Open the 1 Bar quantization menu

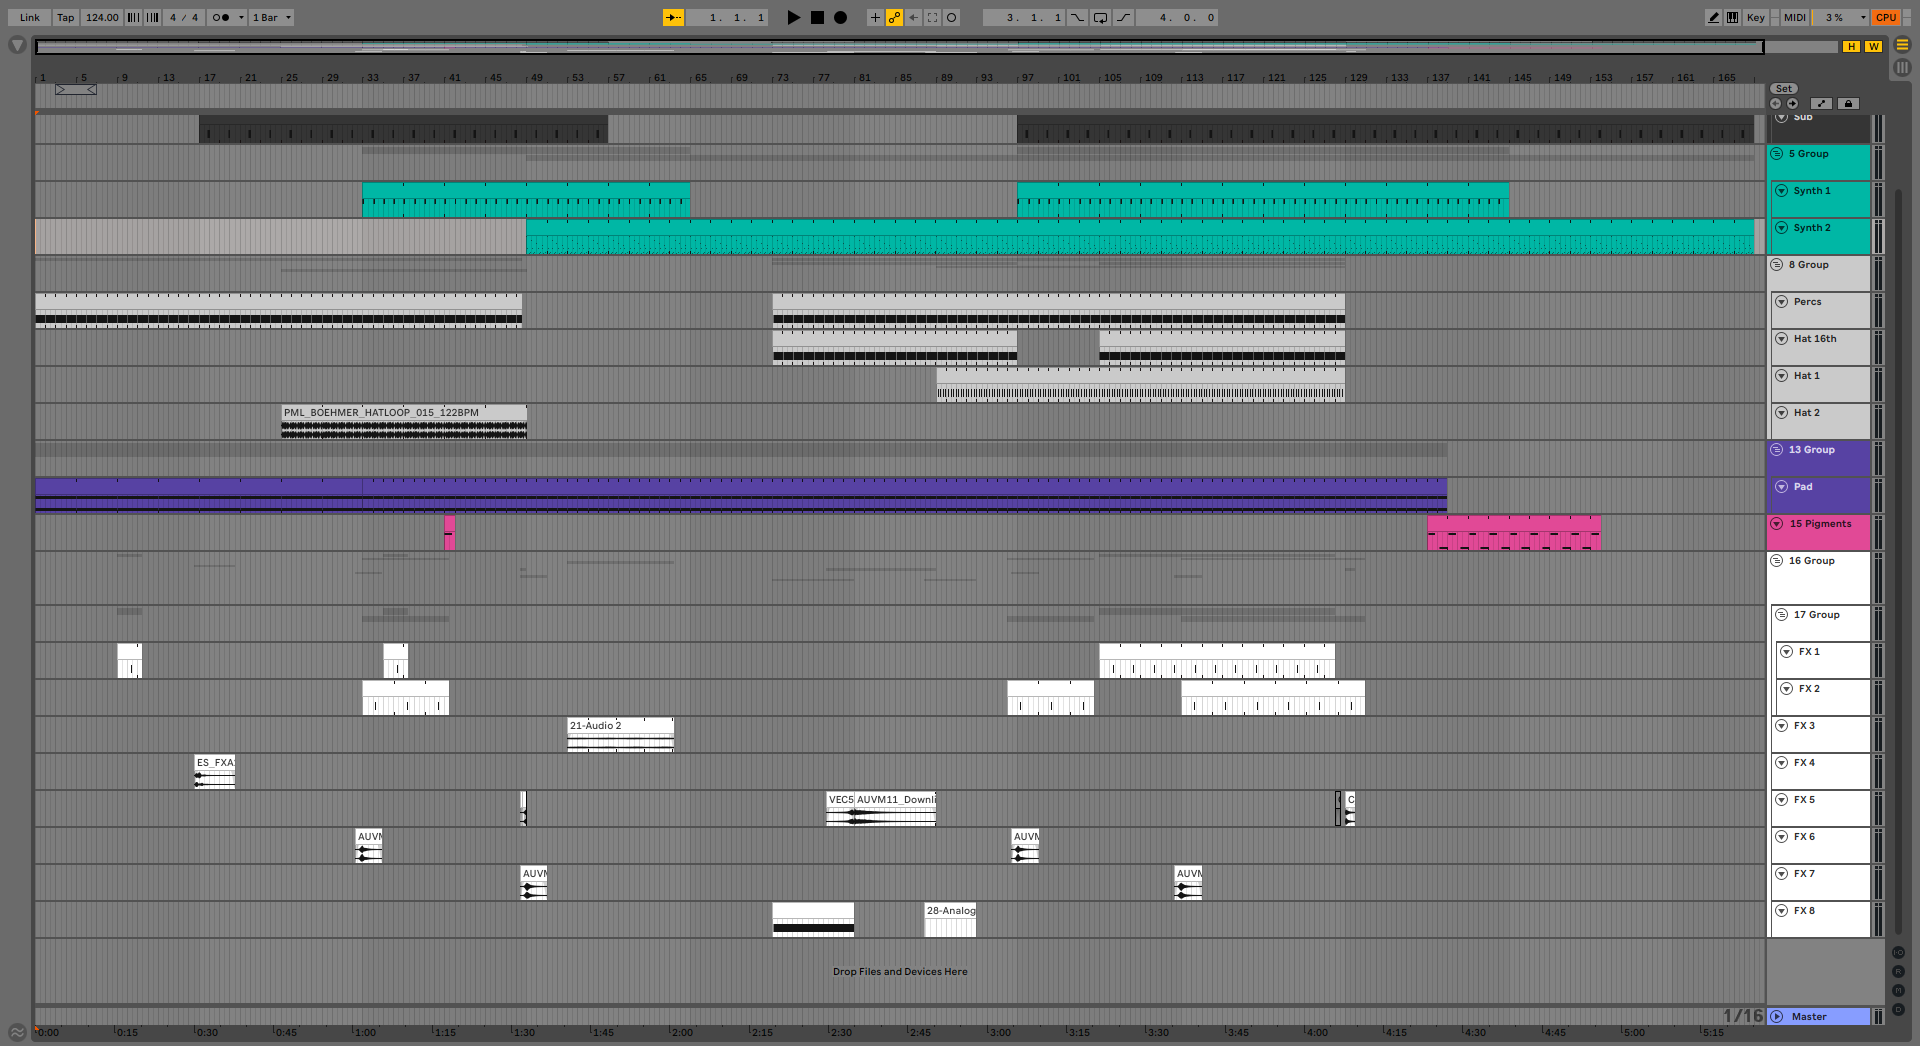(271, 17)
